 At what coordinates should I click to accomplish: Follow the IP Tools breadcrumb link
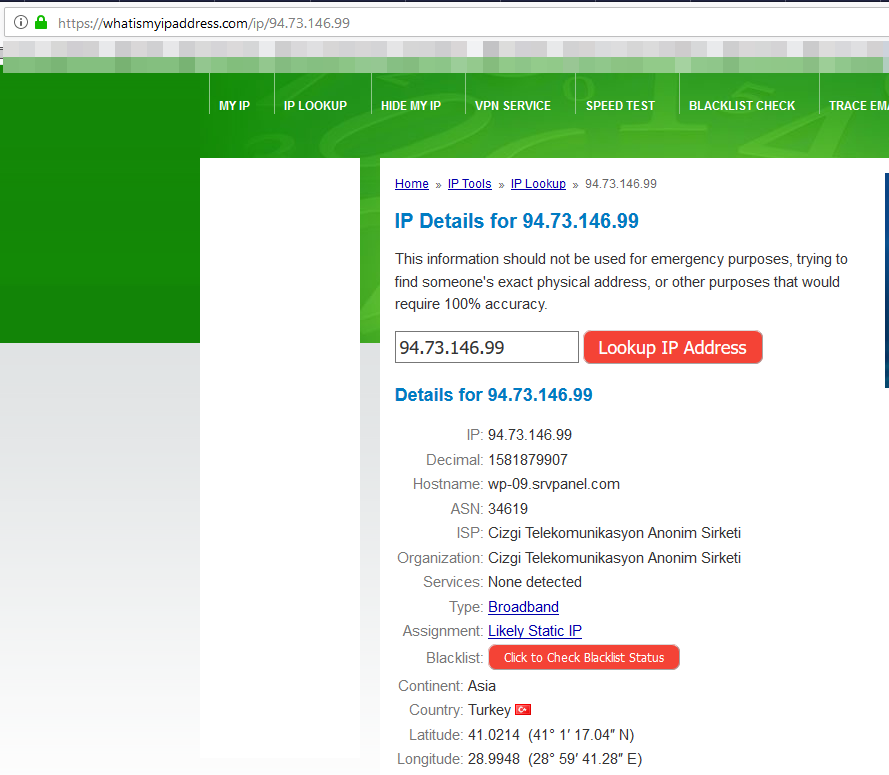coord(469,184)
